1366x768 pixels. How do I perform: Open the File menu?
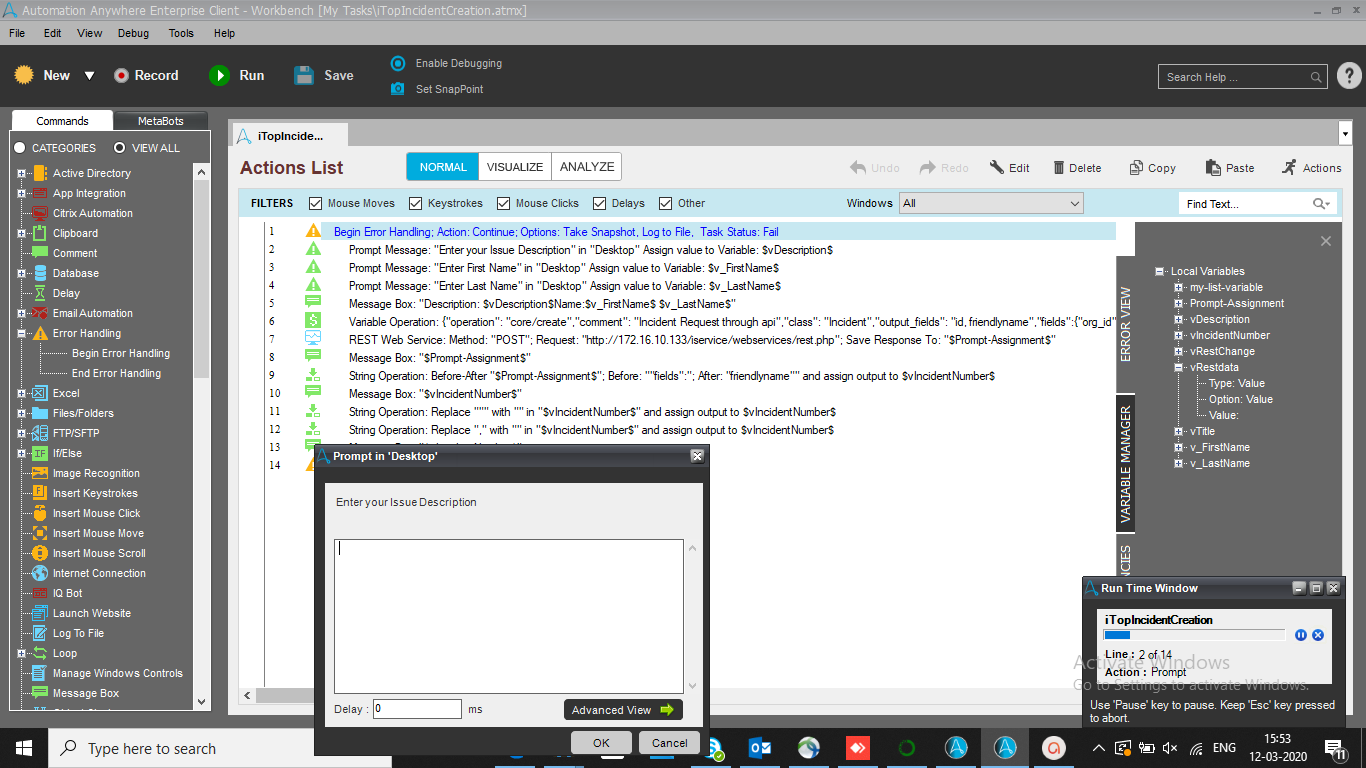(17, 33)
